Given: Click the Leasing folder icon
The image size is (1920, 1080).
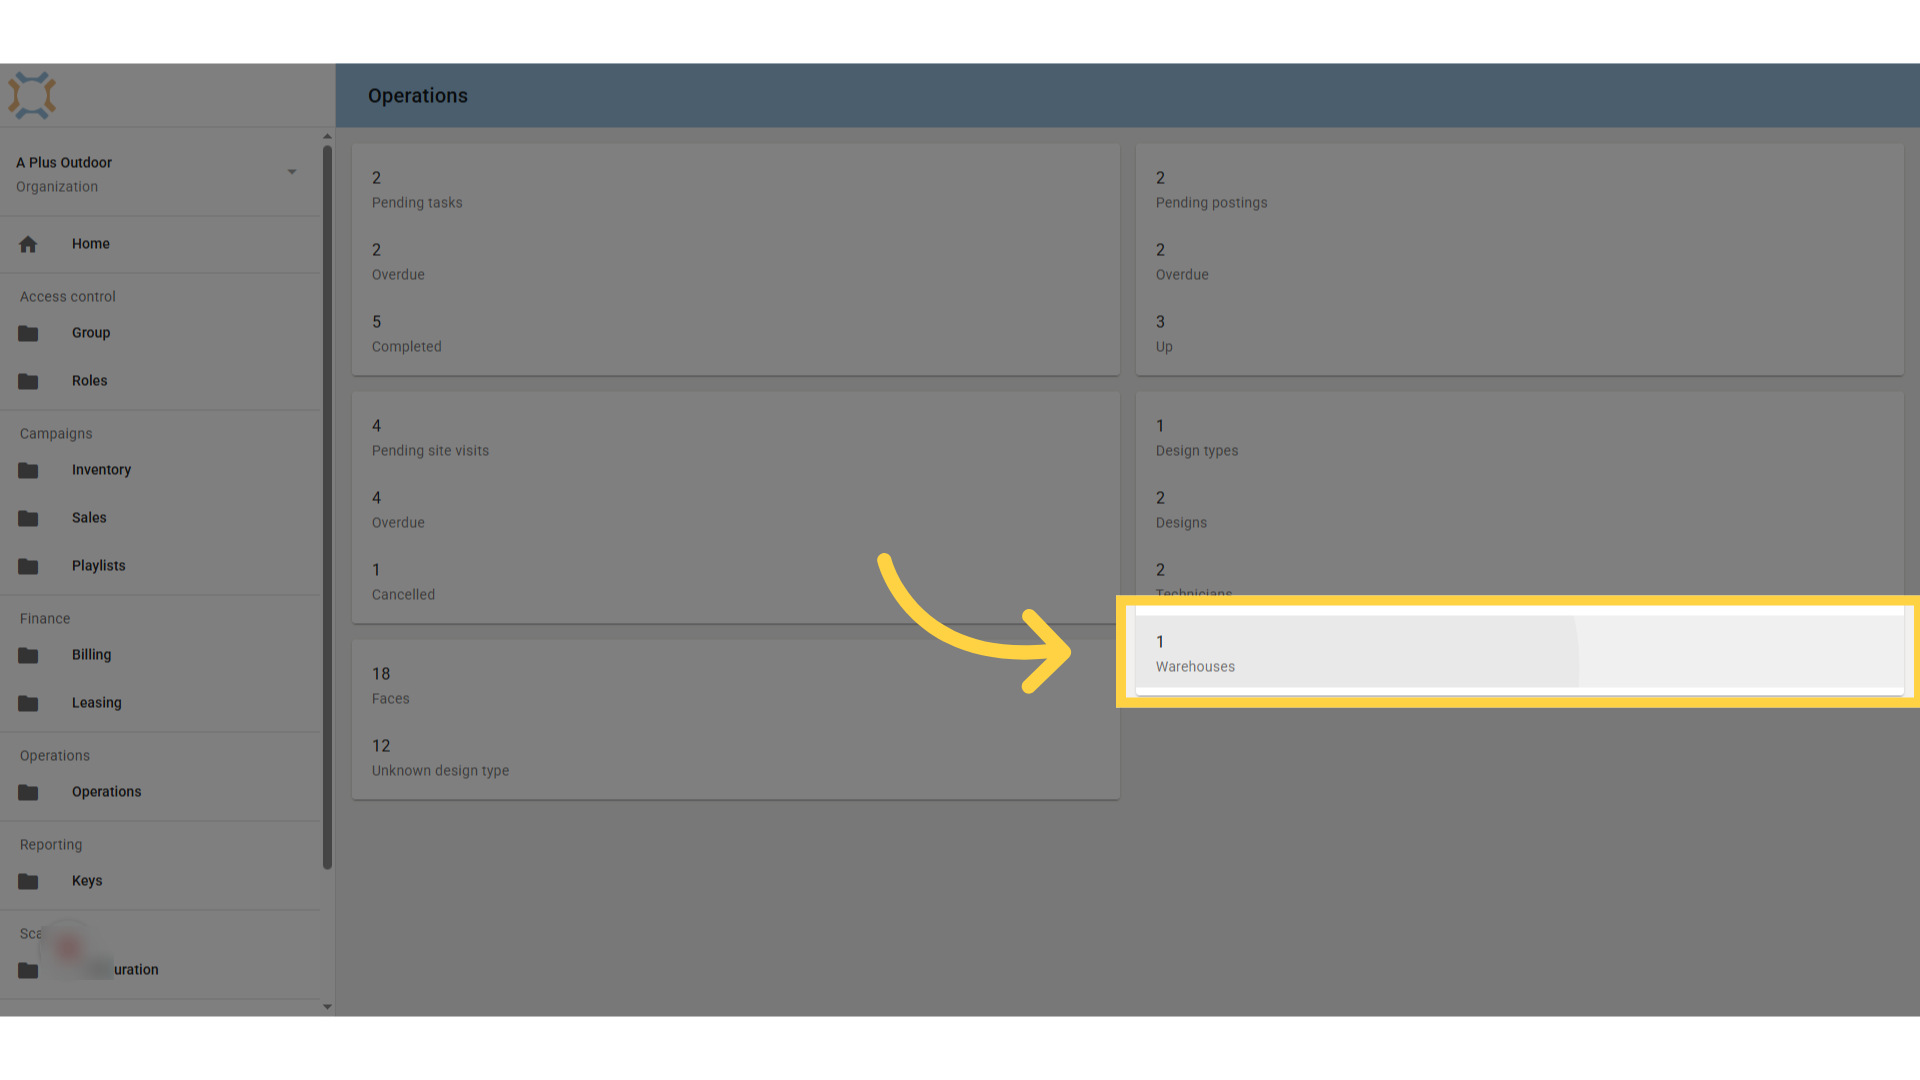Looking at the screenshot, I should point(28,703).
